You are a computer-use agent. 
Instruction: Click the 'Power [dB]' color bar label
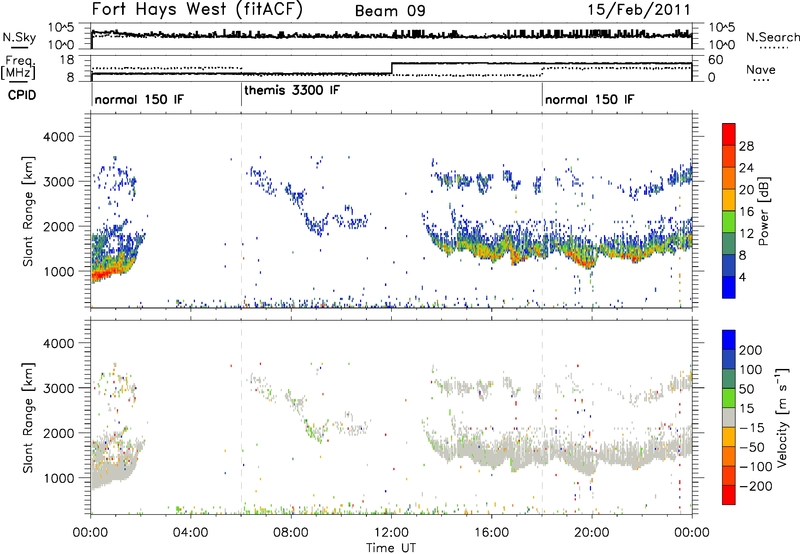(x=764, y=211)
